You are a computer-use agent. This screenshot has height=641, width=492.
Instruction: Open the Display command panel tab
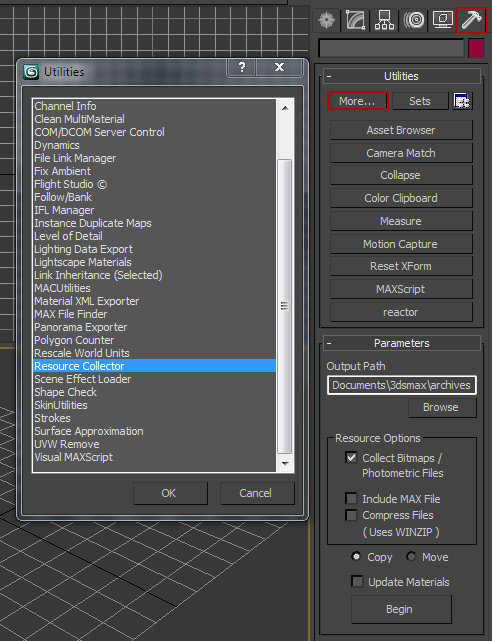pyautogui.click(x=442, y=20)
